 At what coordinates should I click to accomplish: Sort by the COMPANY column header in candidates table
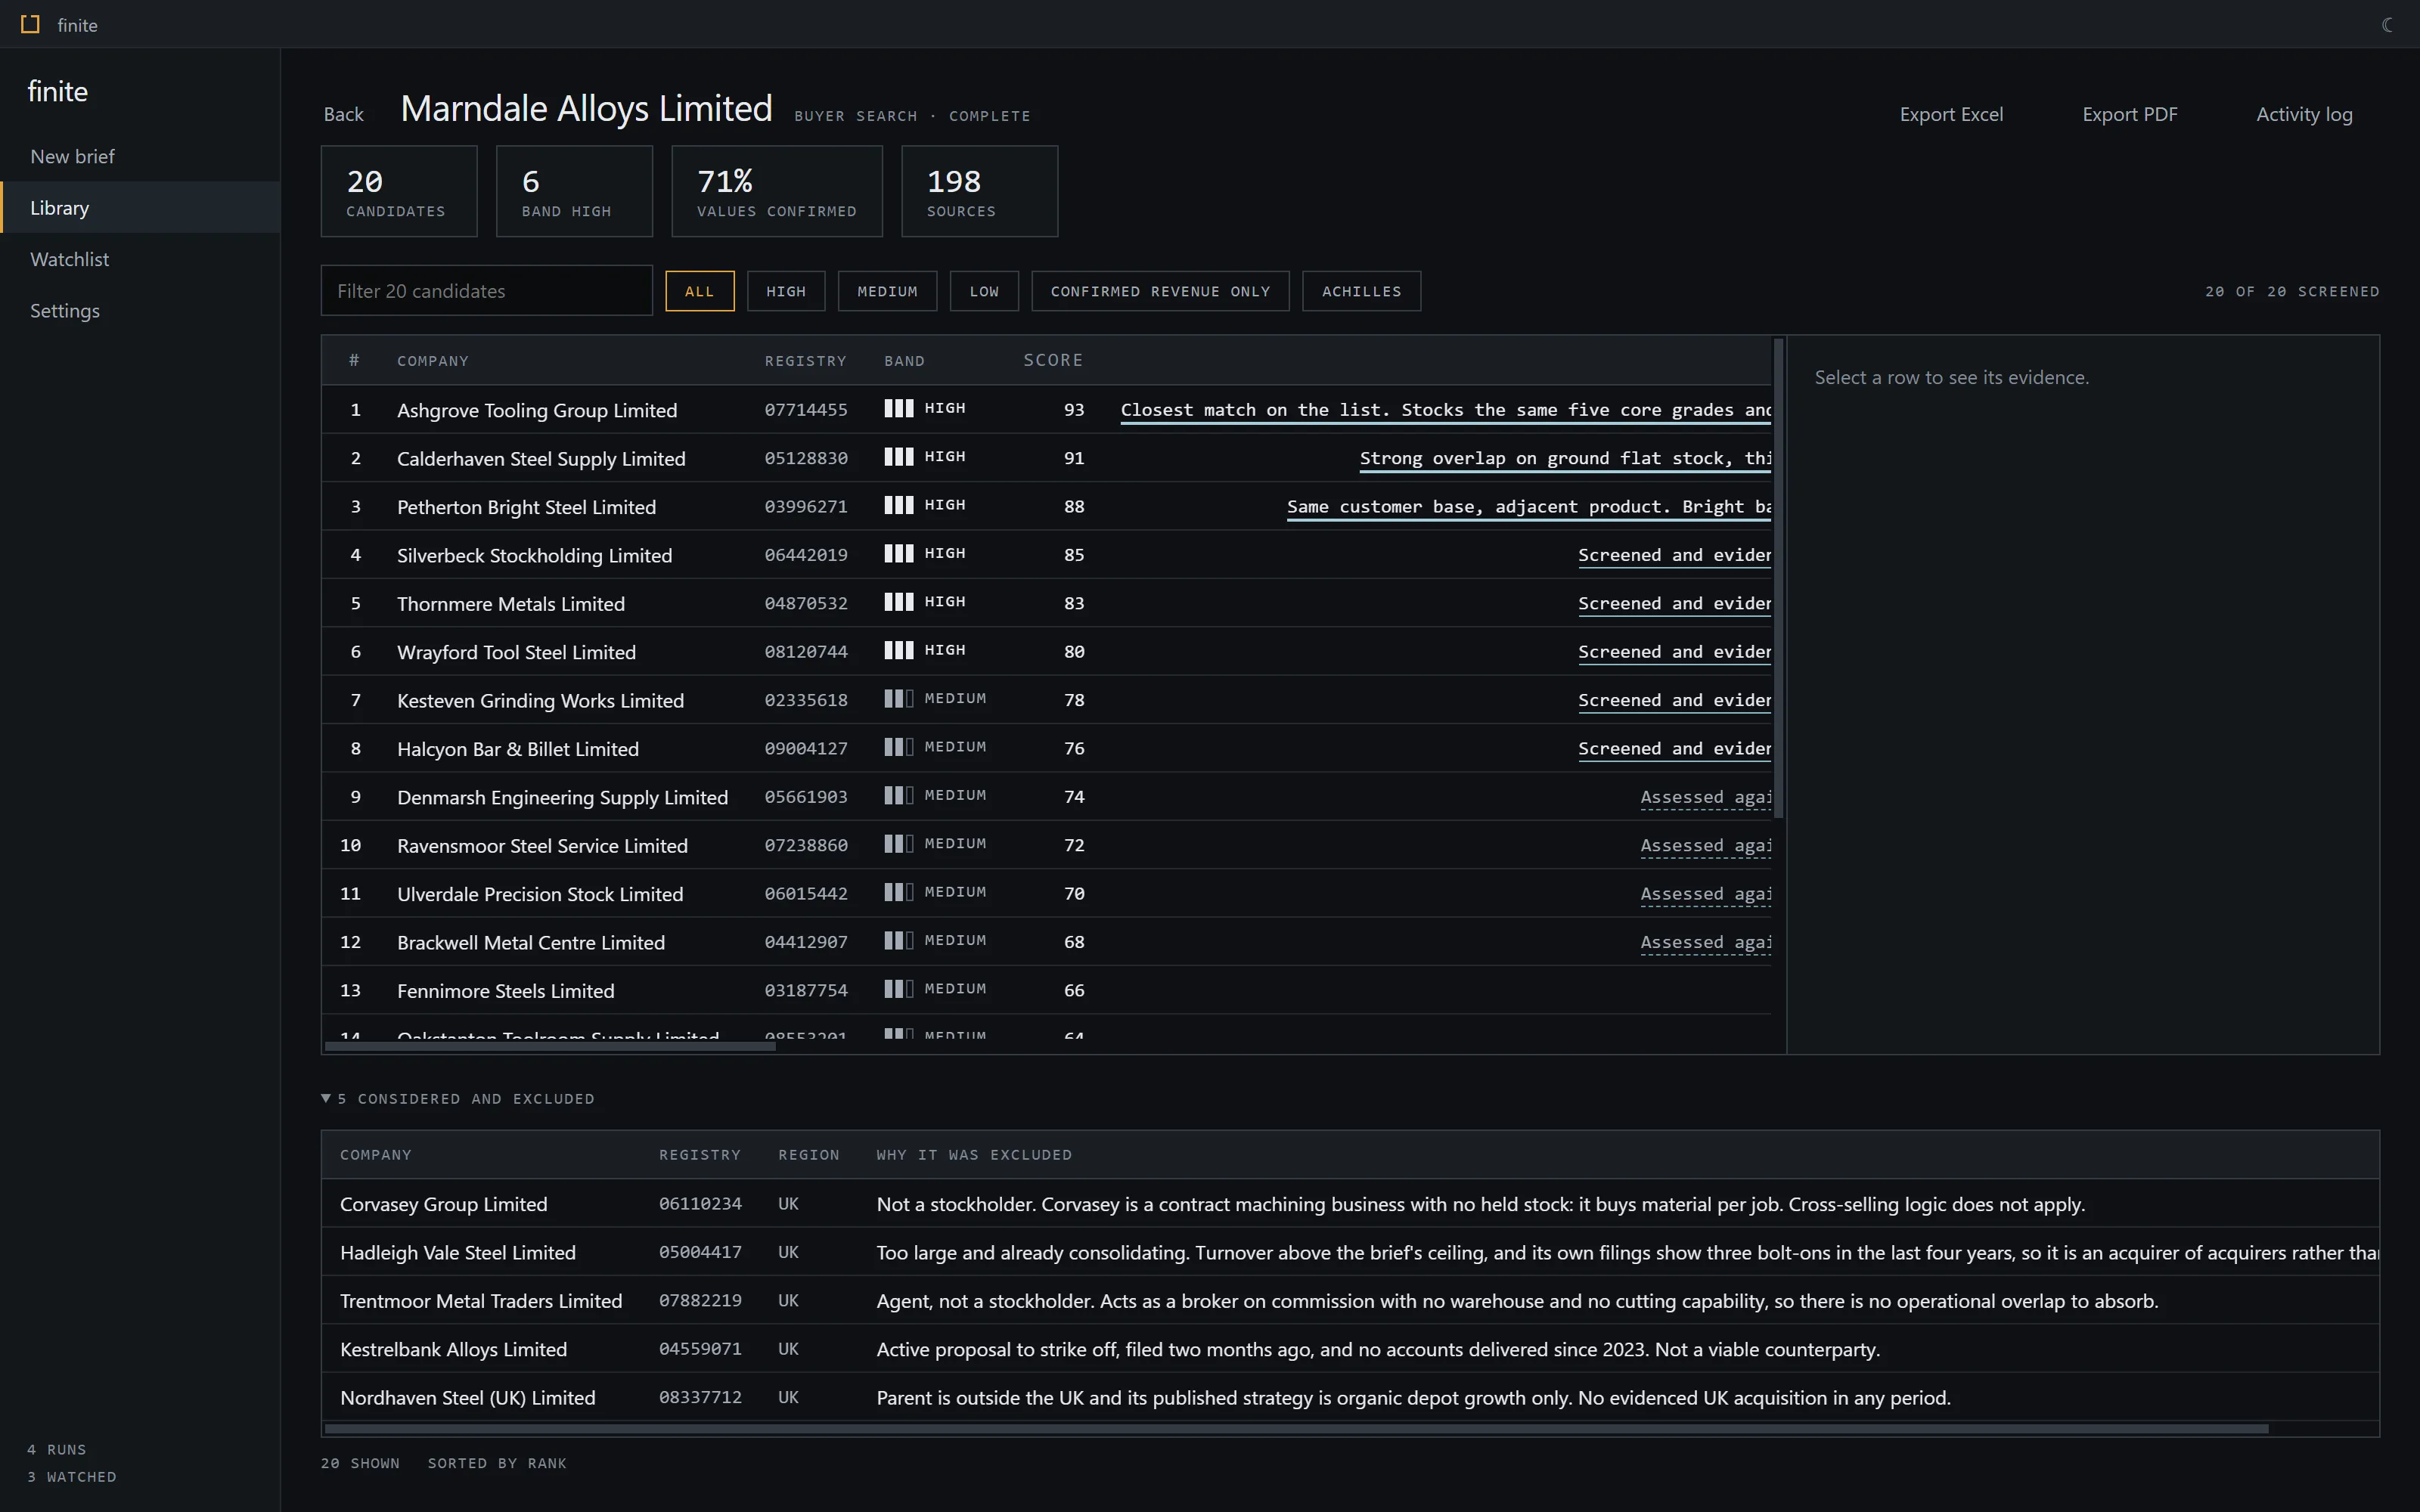tap(433, 361)
